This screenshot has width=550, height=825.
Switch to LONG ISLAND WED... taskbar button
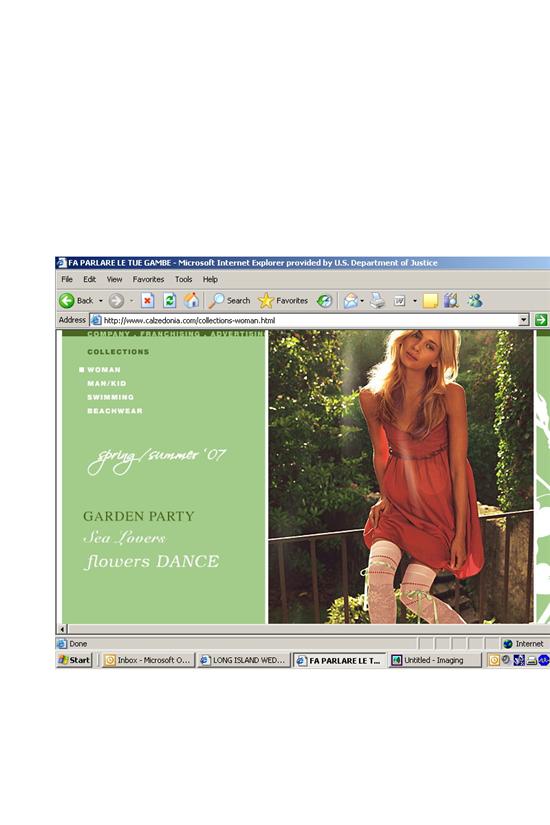click(x=244, y=660)
